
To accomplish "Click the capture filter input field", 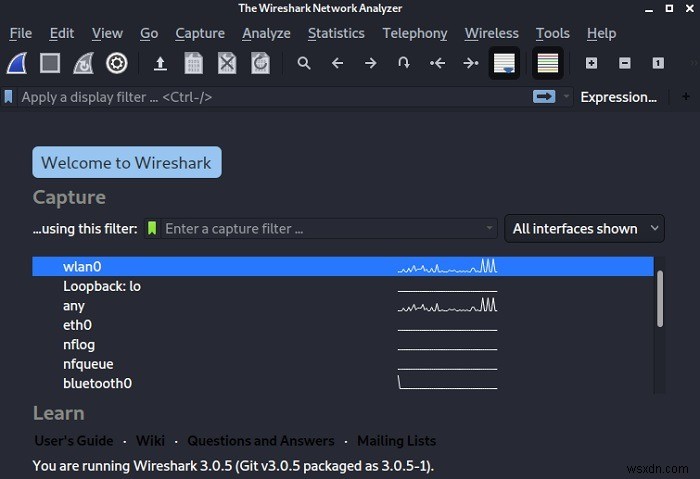I will (321, 229).
